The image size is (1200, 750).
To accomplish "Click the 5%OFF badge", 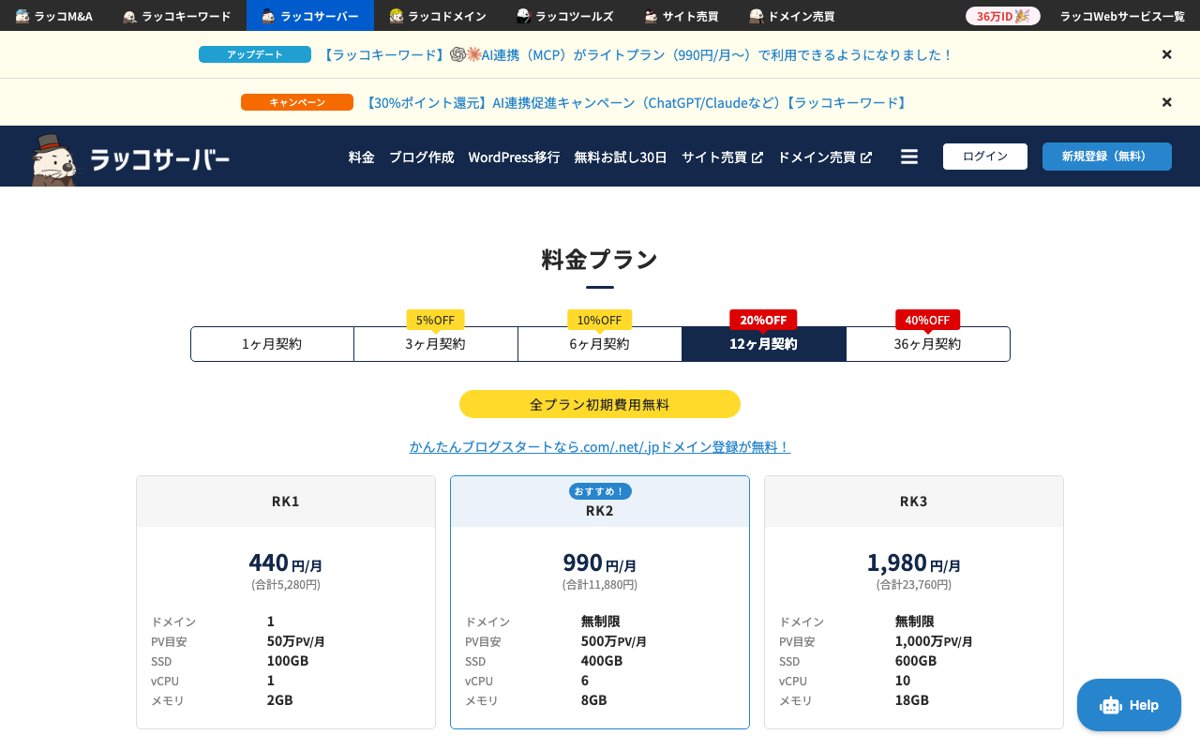I will [x=435, y=320].
